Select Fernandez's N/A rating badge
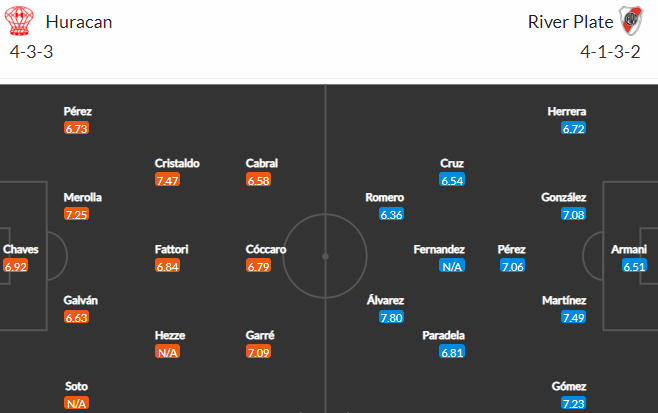 pyautogui.click(x=452, y=266)
